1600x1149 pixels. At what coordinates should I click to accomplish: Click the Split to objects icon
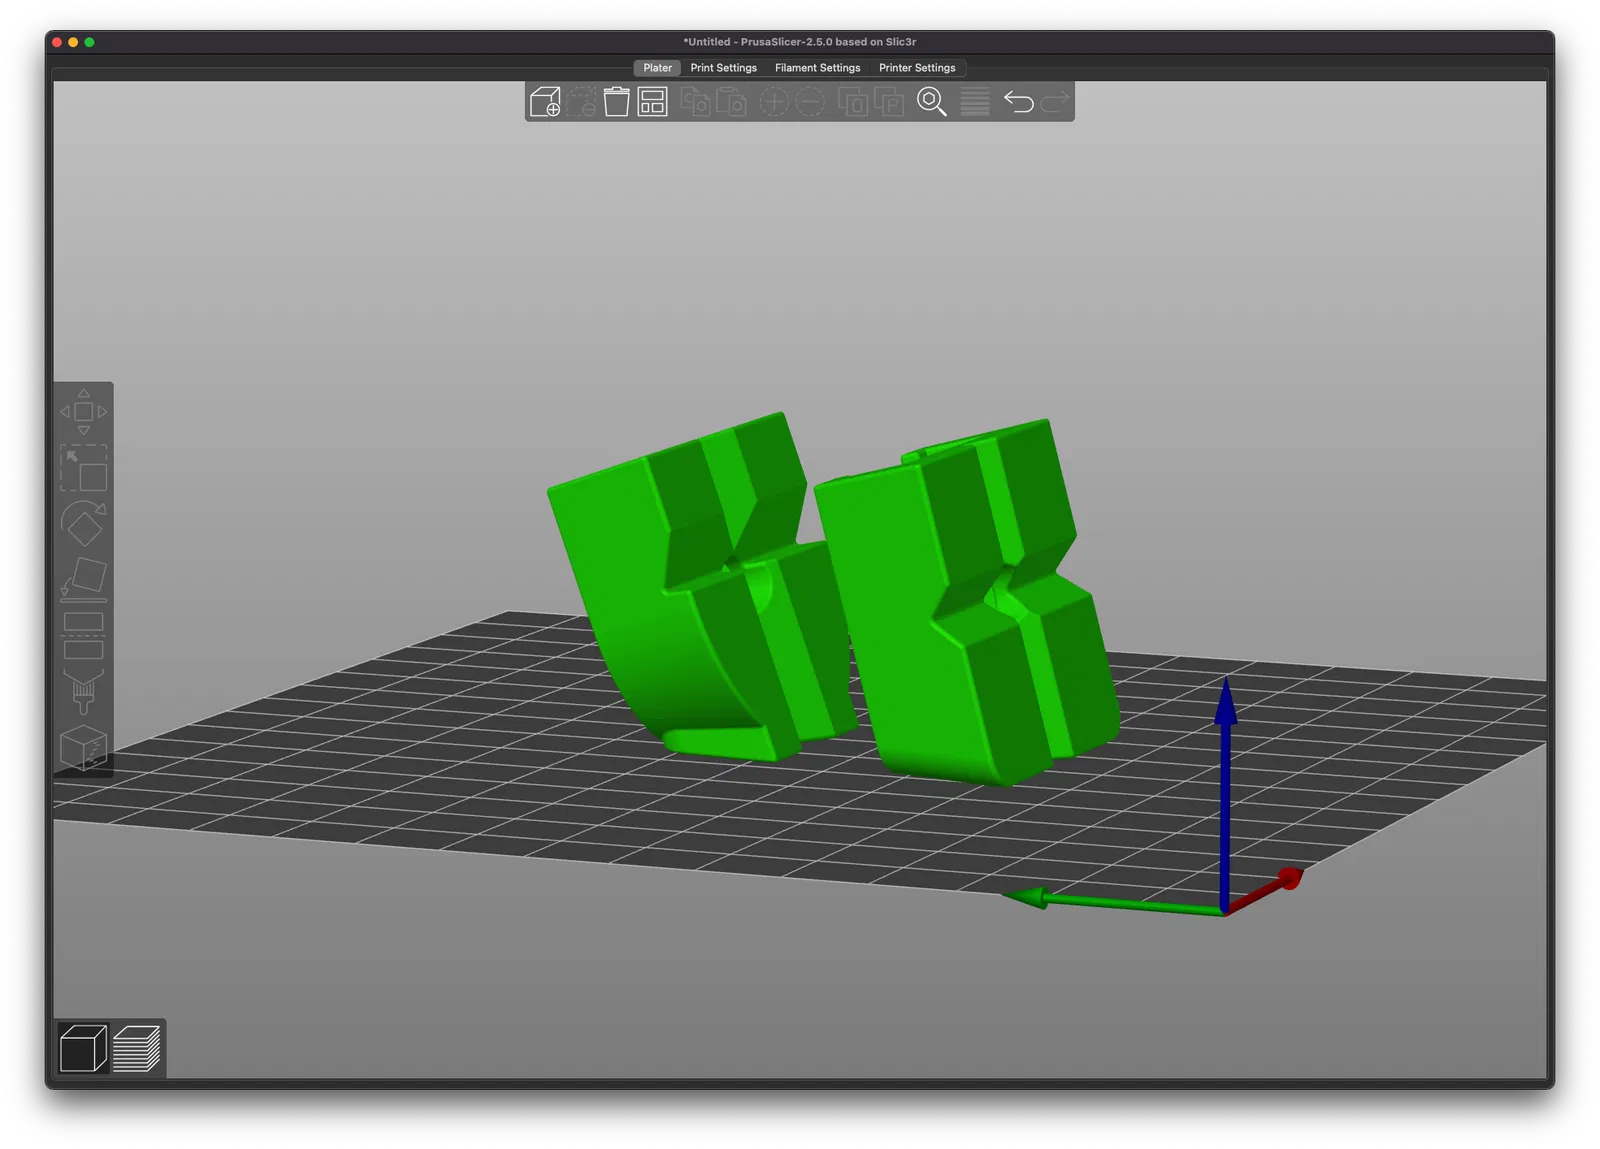853,102
